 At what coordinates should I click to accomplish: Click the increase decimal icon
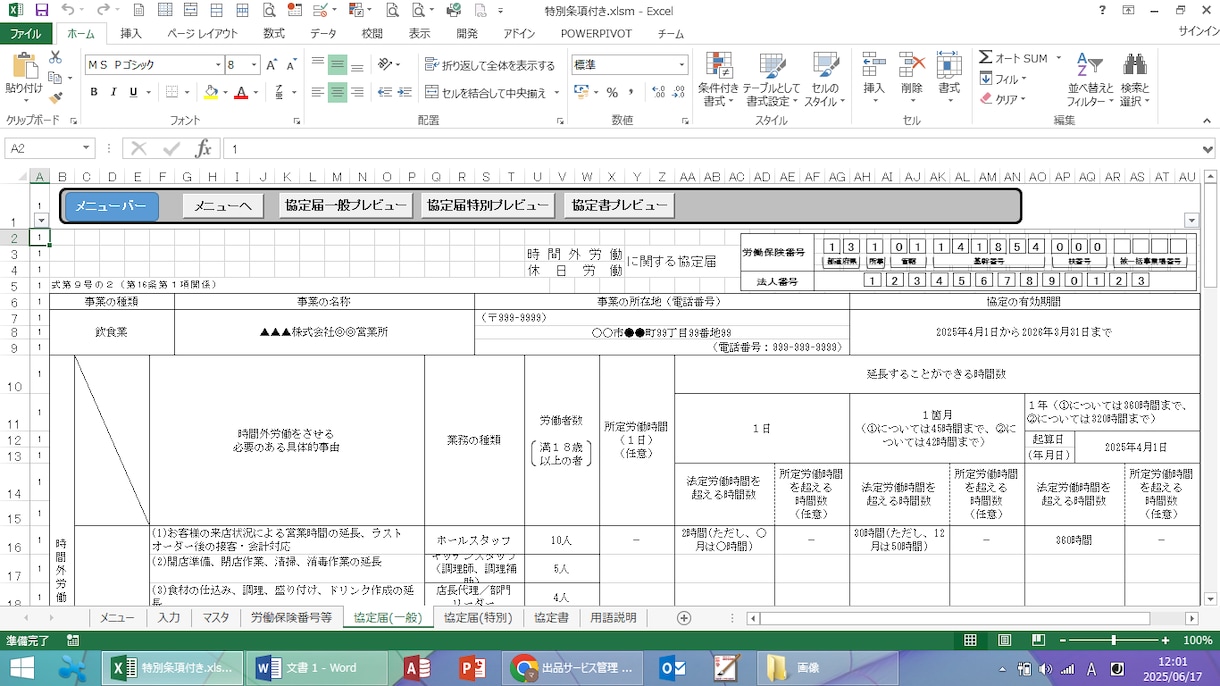pos(657,93)
